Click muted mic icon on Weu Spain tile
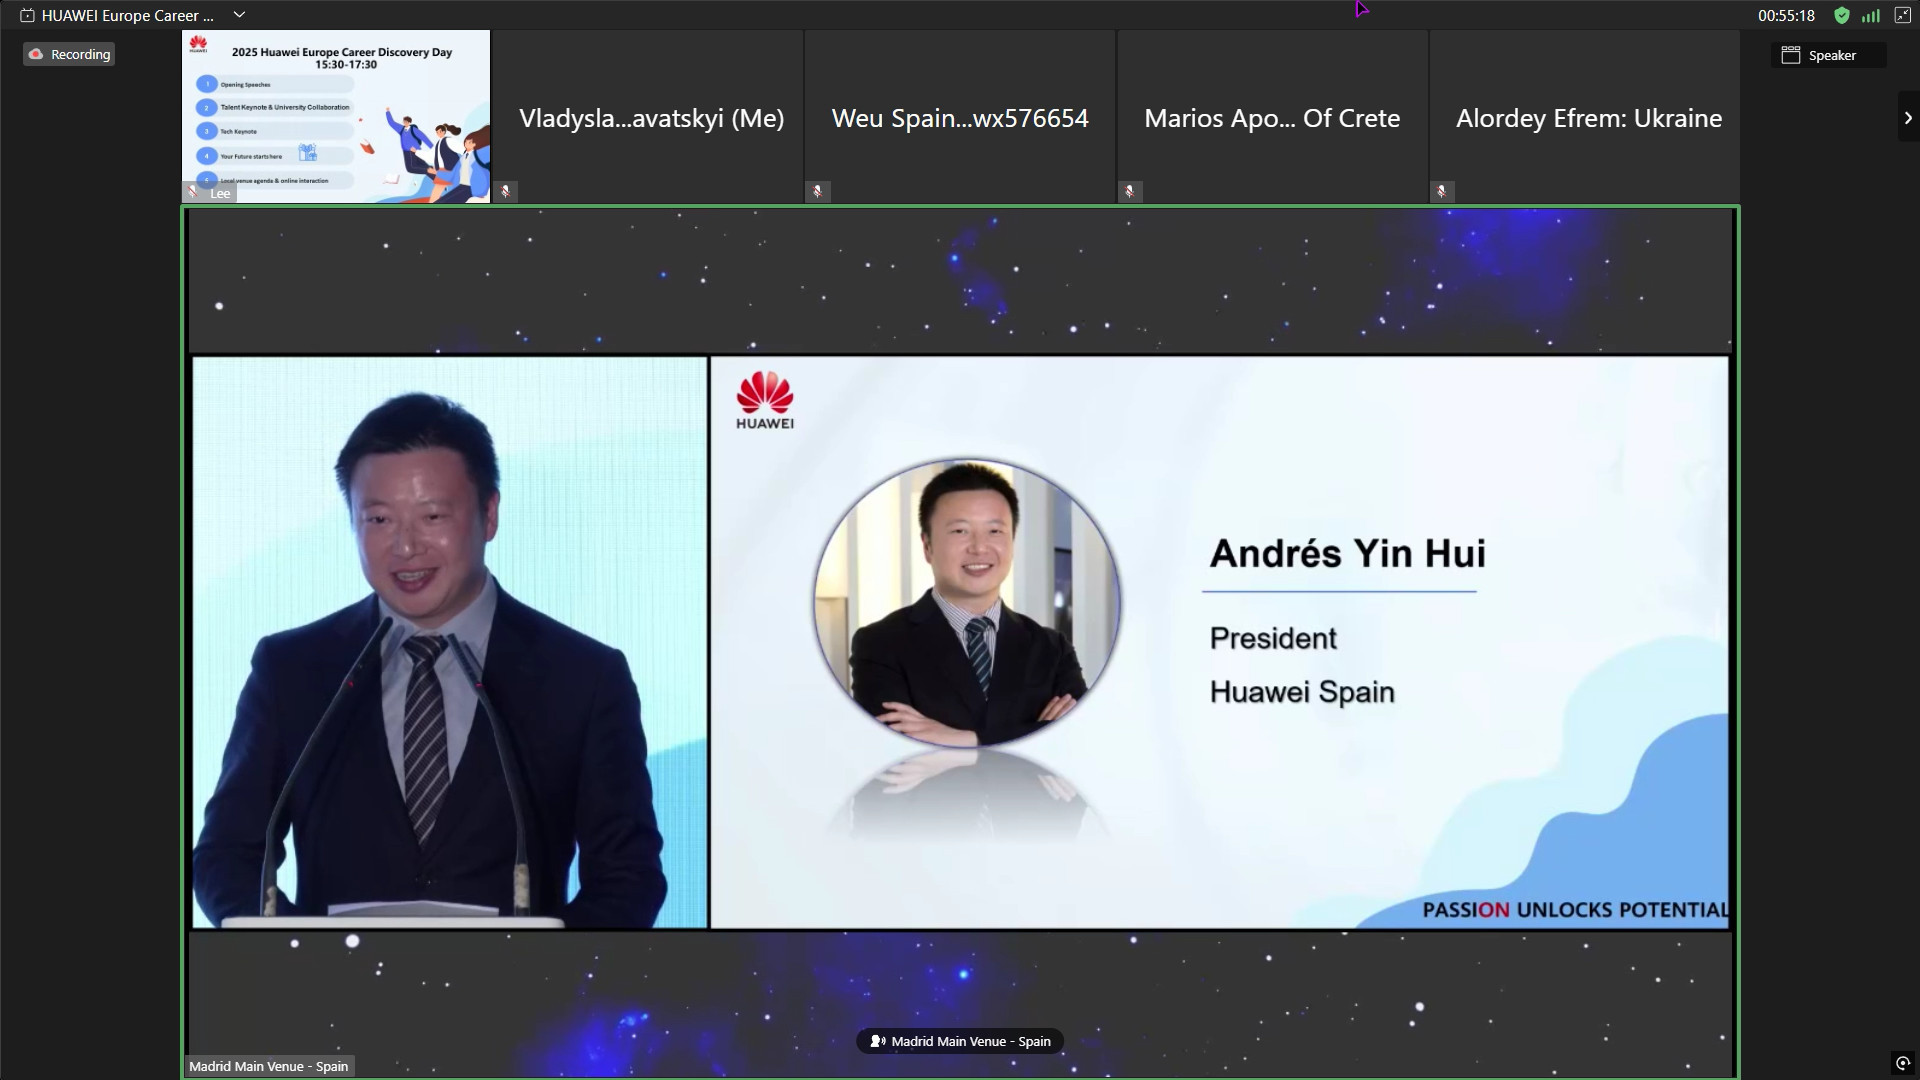 818,191
